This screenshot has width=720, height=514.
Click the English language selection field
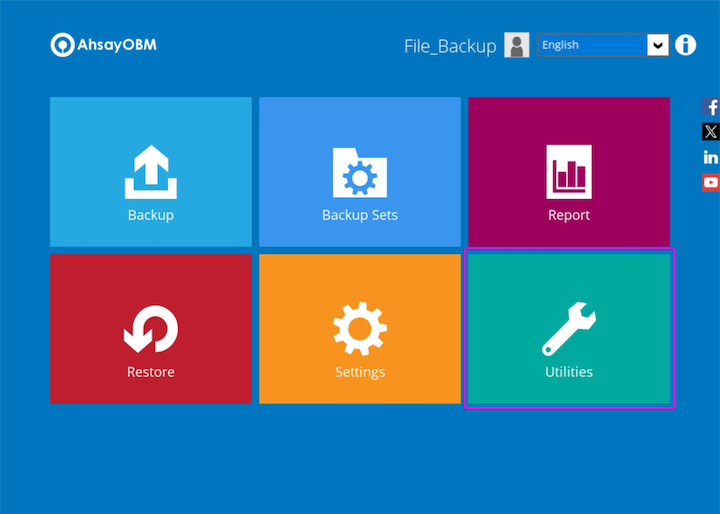[591, 45]
